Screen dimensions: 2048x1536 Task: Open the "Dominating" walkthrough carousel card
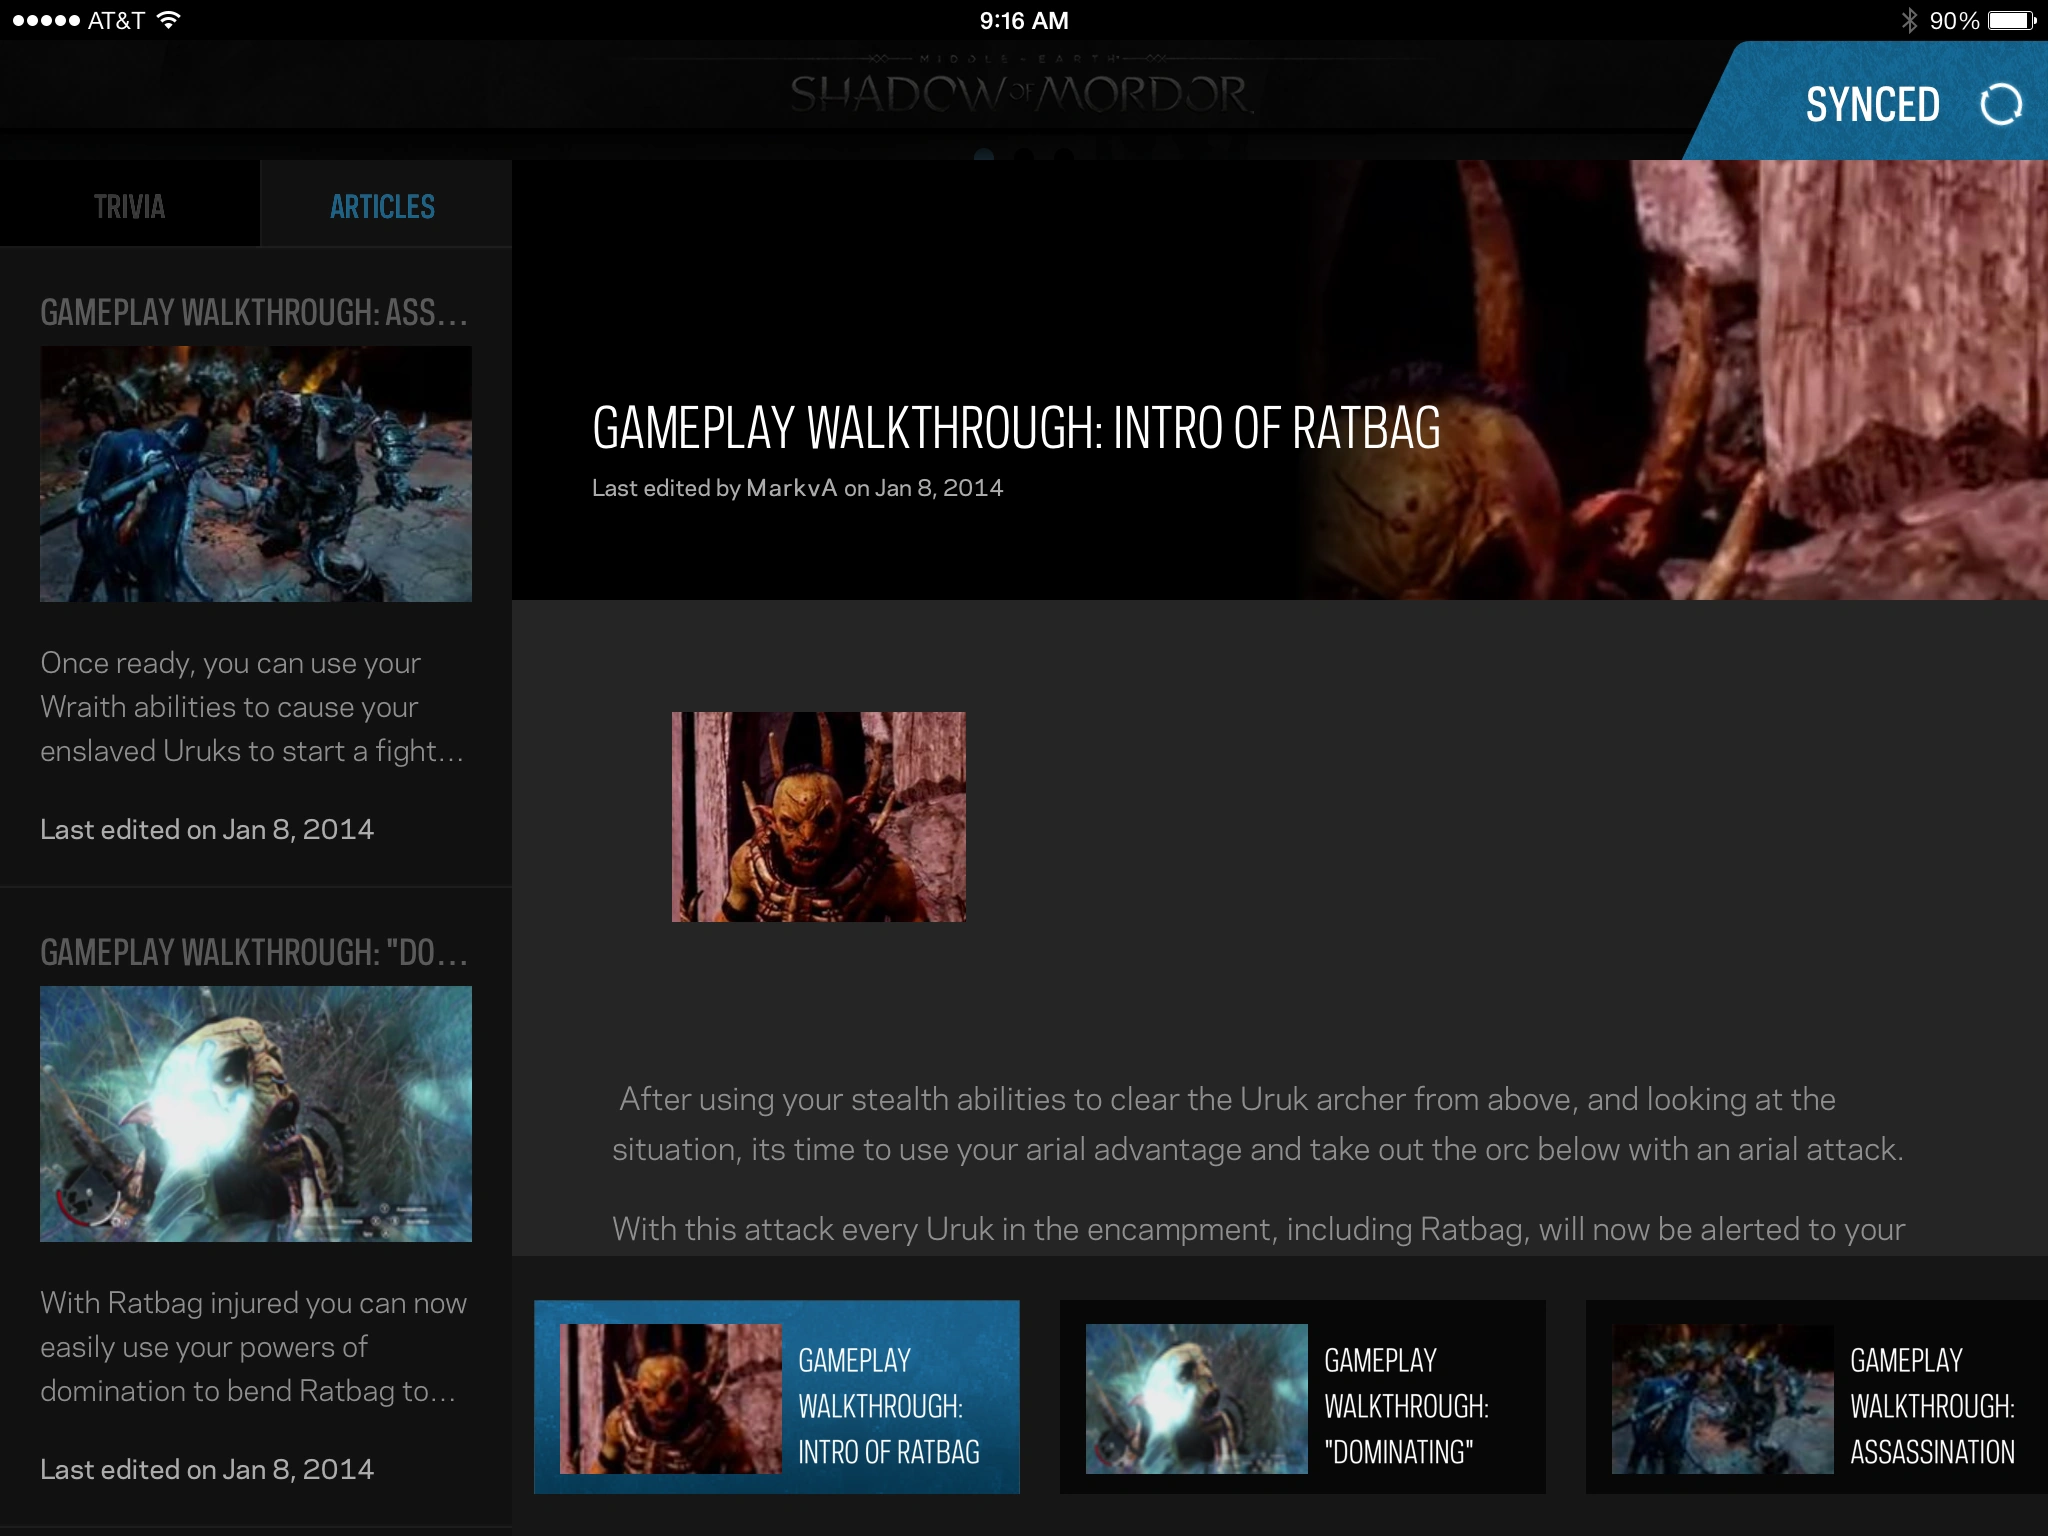tap(1405, 1406)
